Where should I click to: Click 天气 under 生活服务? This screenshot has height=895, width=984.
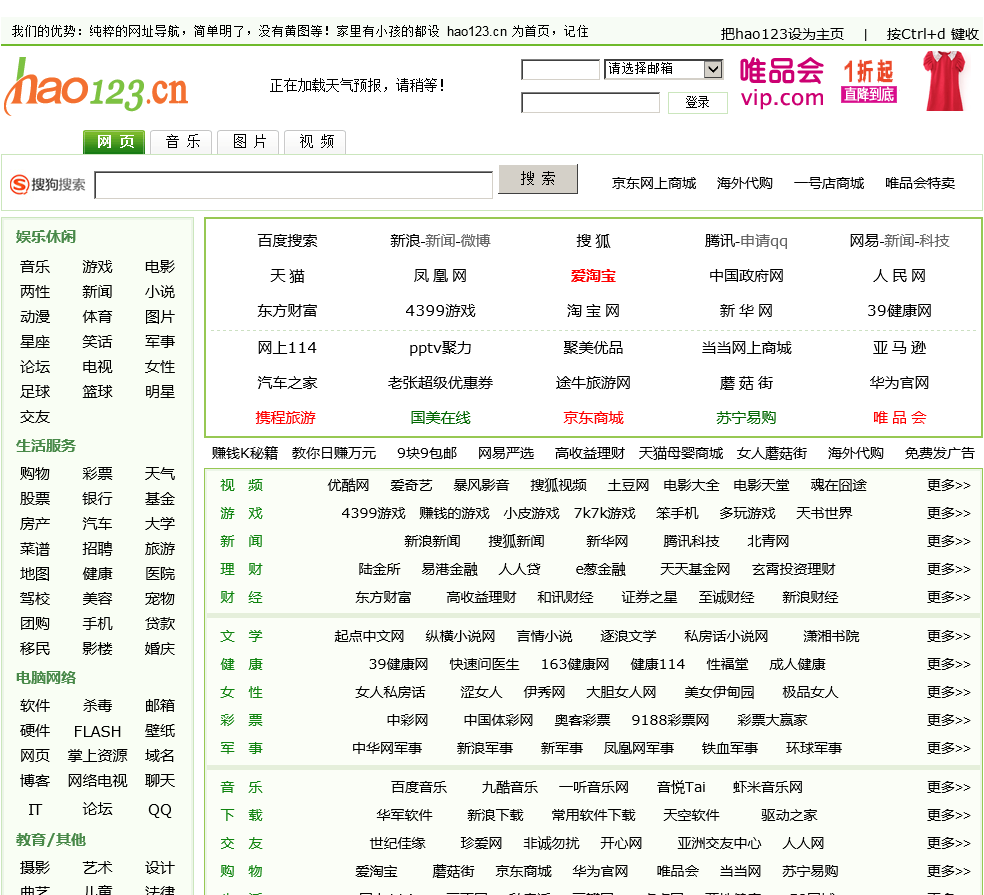point(160,474)
